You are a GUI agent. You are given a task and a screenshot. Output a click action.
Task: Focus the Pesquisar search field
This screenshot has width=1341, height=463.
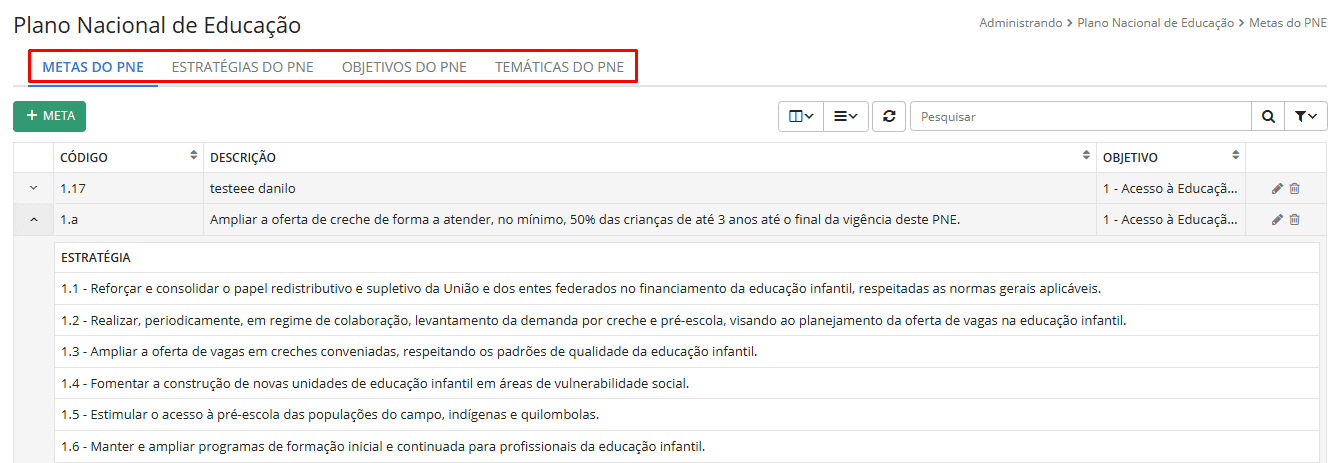point(1081,117)
